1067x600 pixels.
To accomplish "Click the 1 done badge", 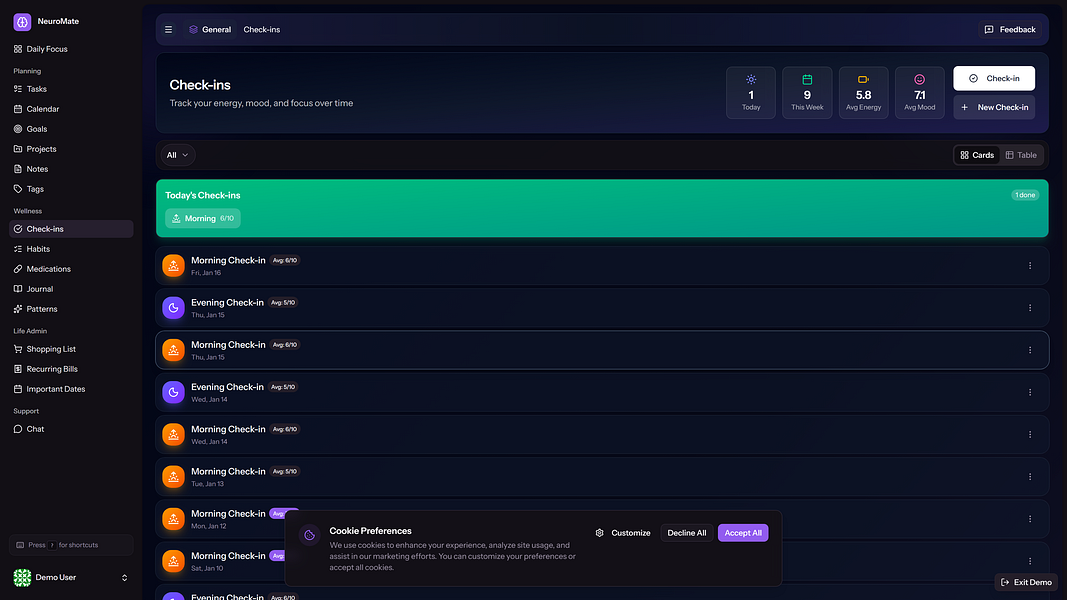I will [1025, 195].
